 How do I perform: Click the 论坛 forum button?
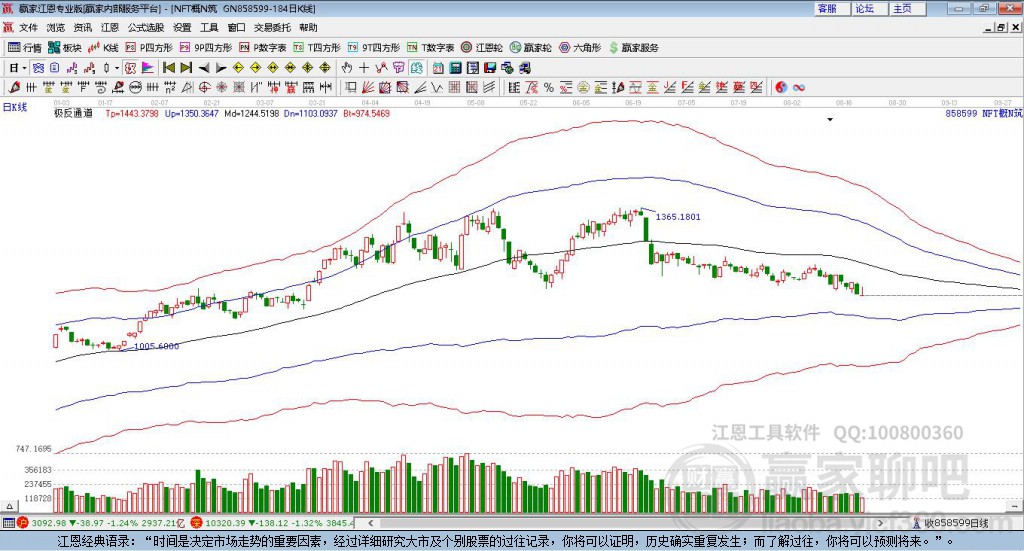(871, 8)
